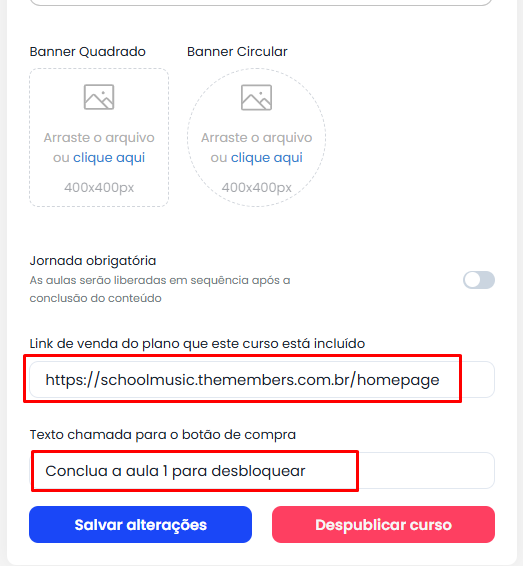Click the 'Texto chamada para o botão' label

[x=162, y=435]
